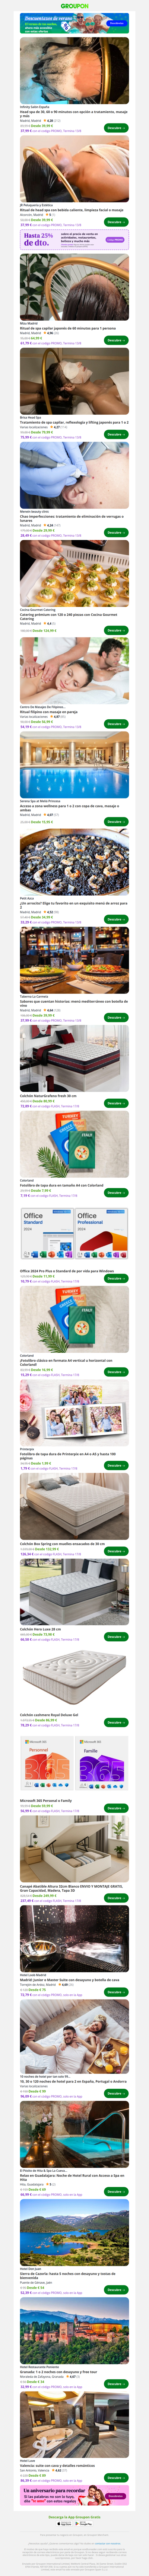
Task: Click Descubre for Colchón Hera Luxe 28 cm
Action: tap(116, 1636)
